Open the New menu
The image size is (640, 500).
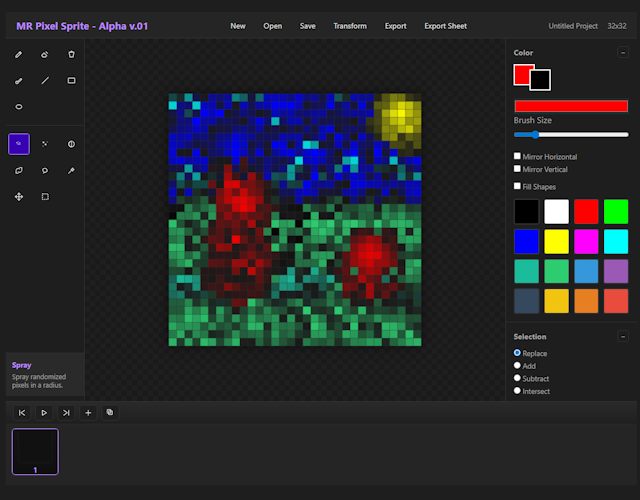point(238,26)
